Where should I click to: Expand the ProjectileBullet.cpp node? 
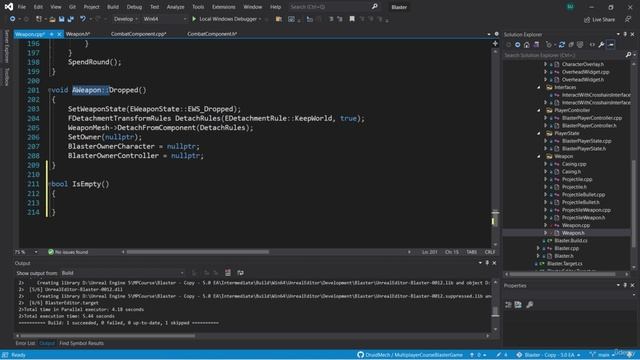pos(545,195)
